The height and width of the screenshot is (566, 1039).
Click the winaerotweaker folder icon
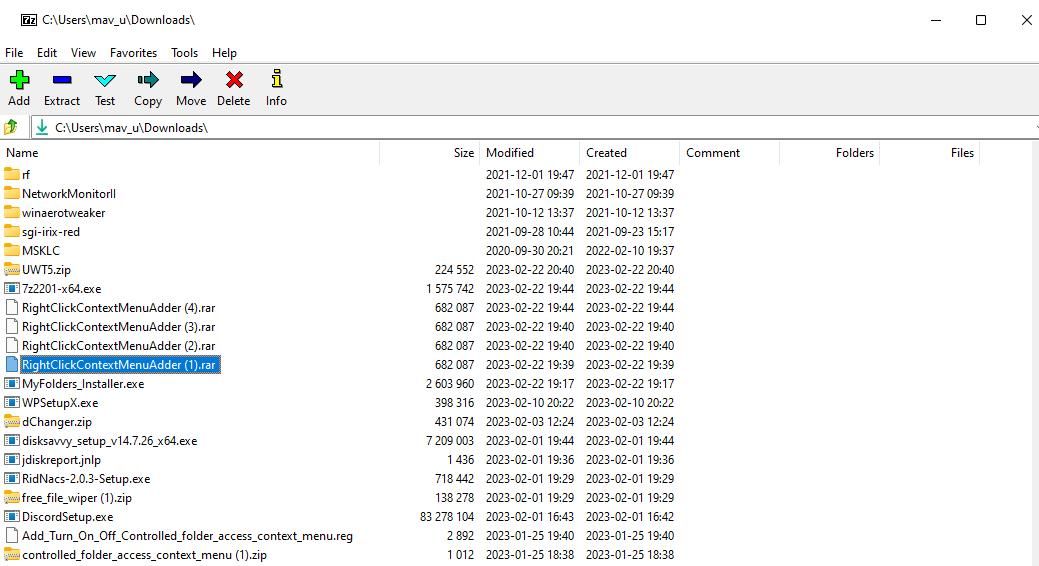[x=11, y=212]
